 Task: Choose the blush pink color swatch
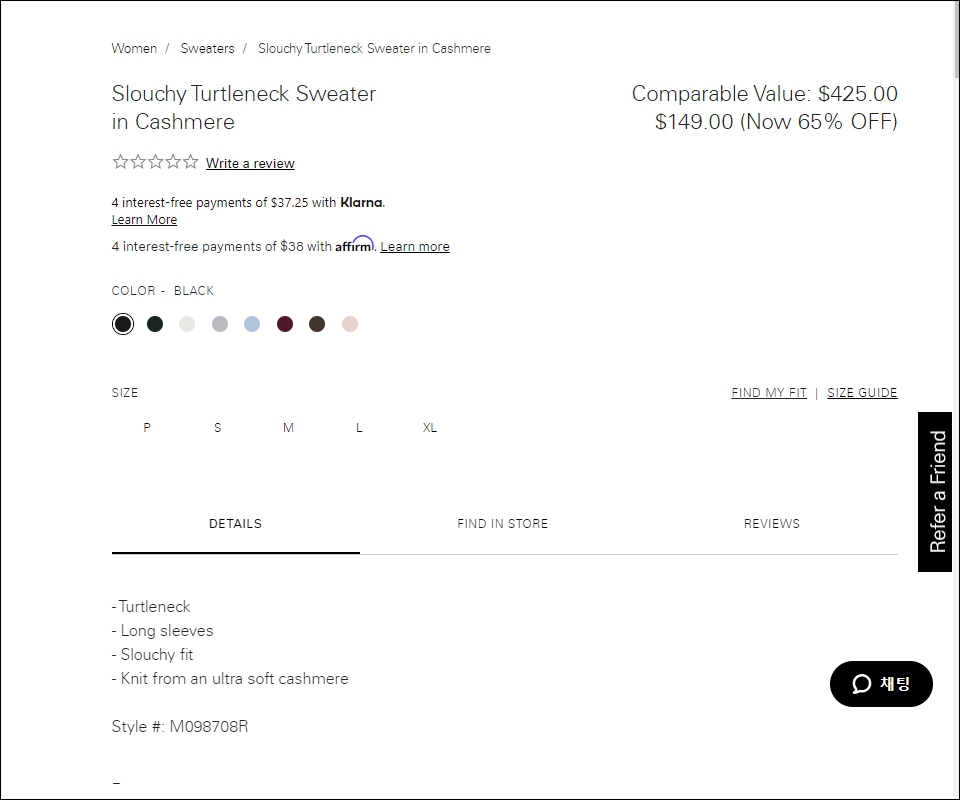point(350,324)
